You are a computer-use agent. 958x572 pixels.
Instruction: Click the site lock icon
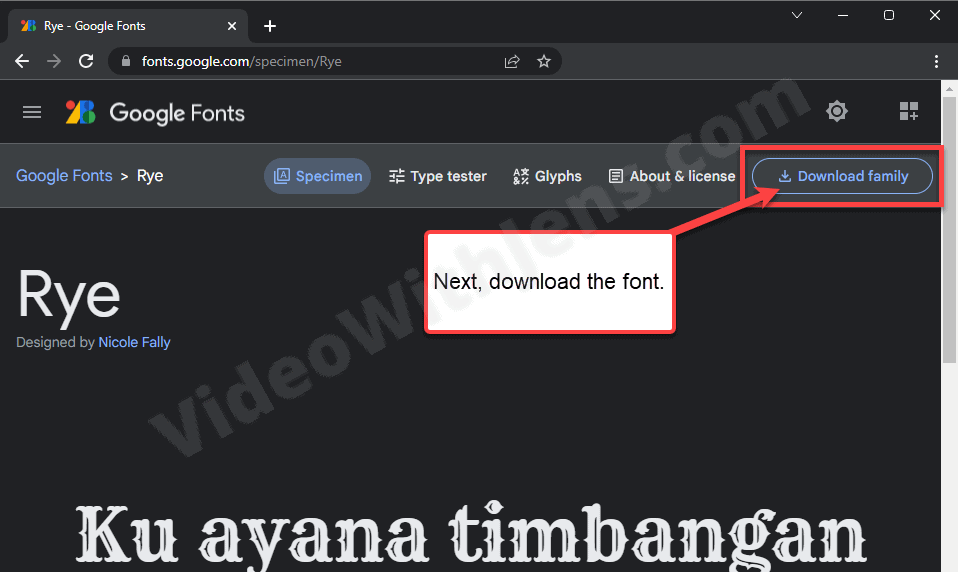point(126,61)
